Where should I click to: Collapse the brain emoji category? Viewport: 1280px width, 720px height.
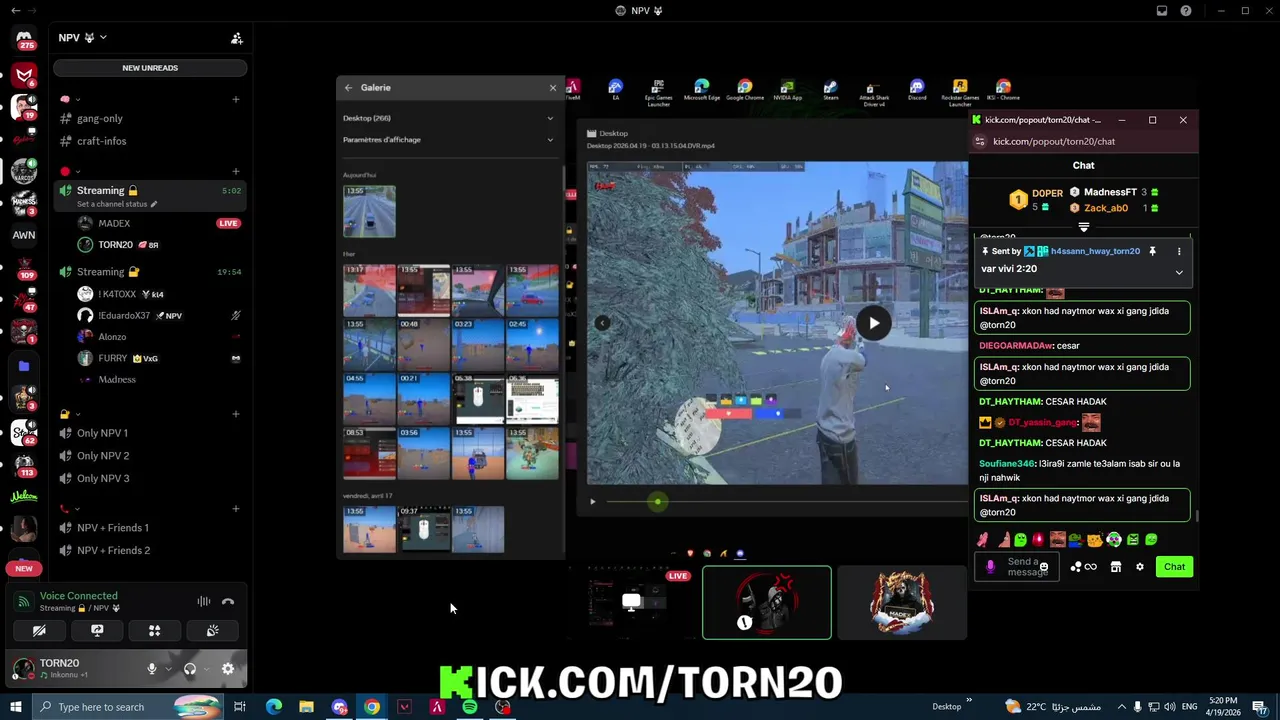pos(70,99)
